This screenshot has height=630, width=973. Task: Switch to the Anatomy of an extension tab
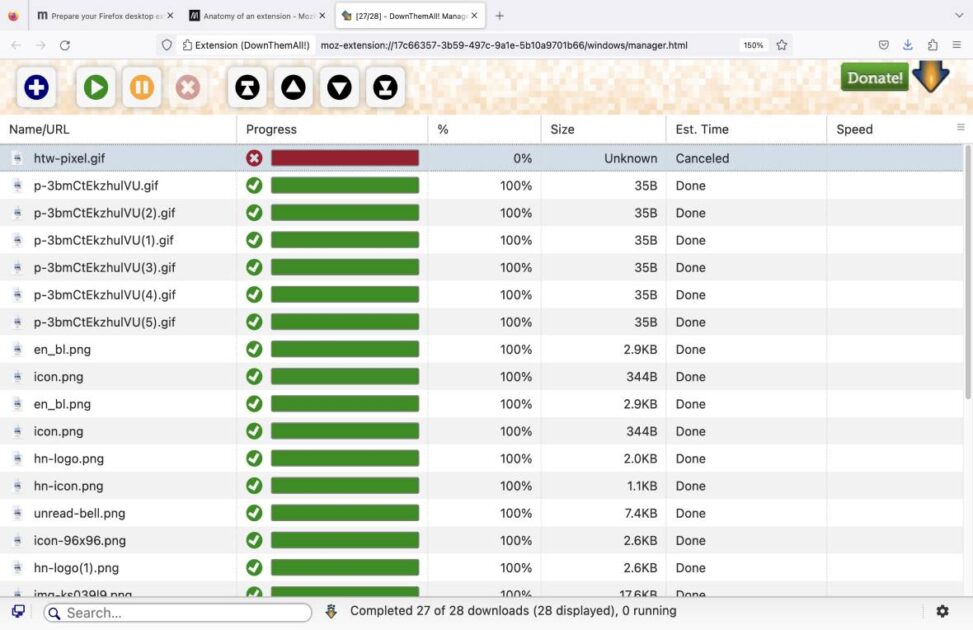(255, 16)
